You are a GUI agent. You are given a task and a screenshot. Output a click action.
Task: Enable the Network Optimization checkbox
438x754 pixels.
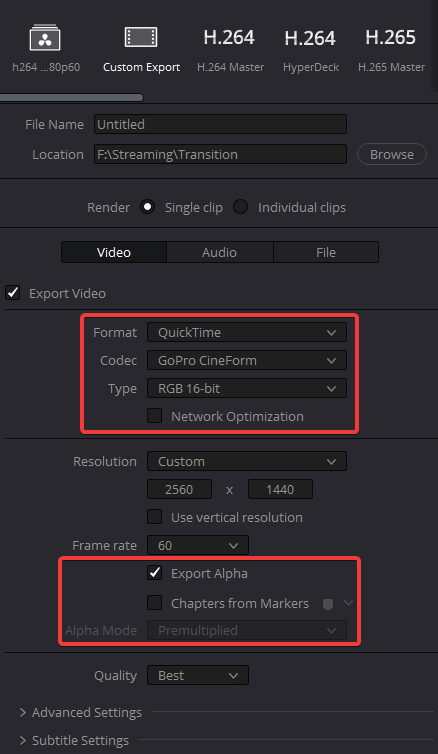click(x=154, y=416)
